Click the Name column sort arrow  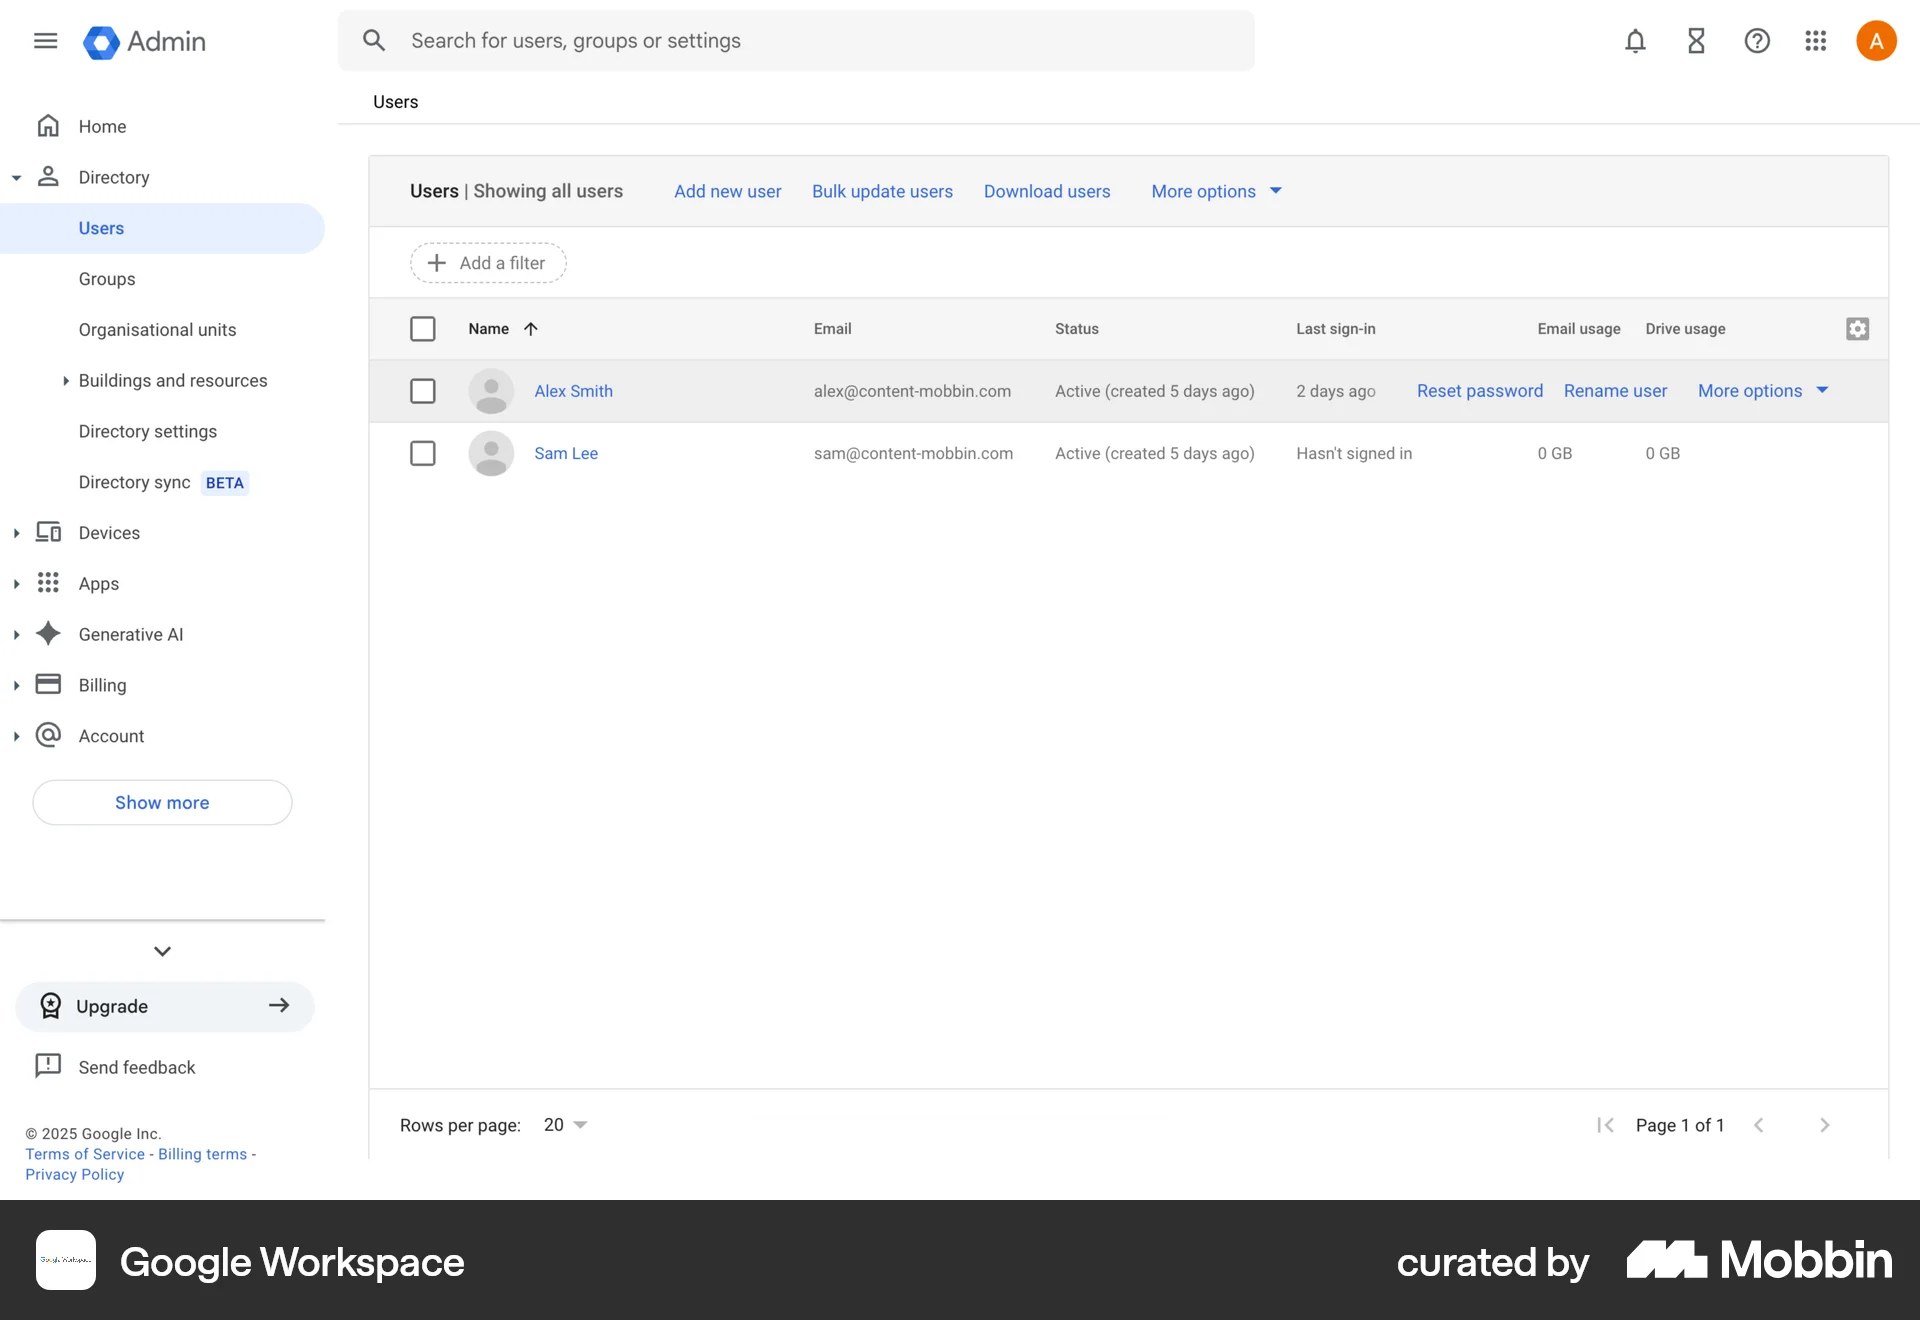pyautogui.click(x=530, y=328)
